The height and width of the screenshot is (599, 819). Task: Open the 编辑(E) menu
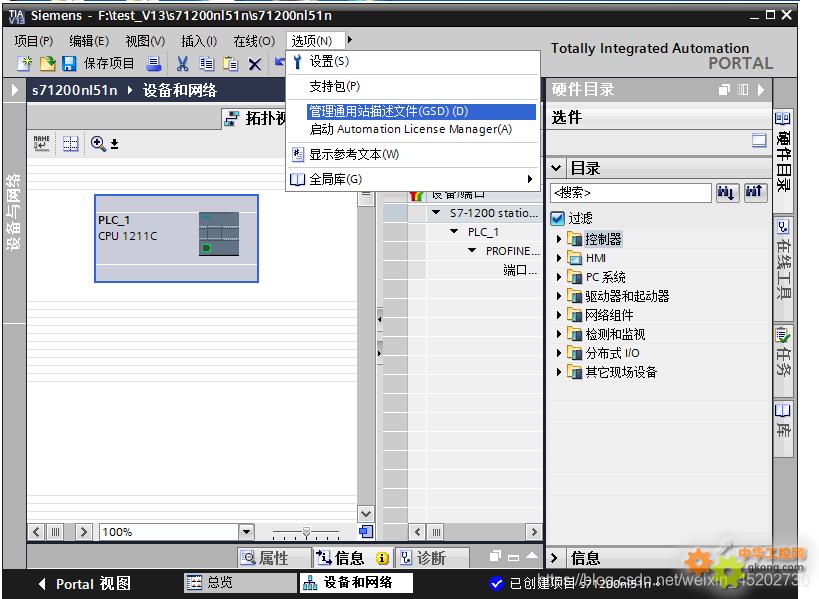89,41
